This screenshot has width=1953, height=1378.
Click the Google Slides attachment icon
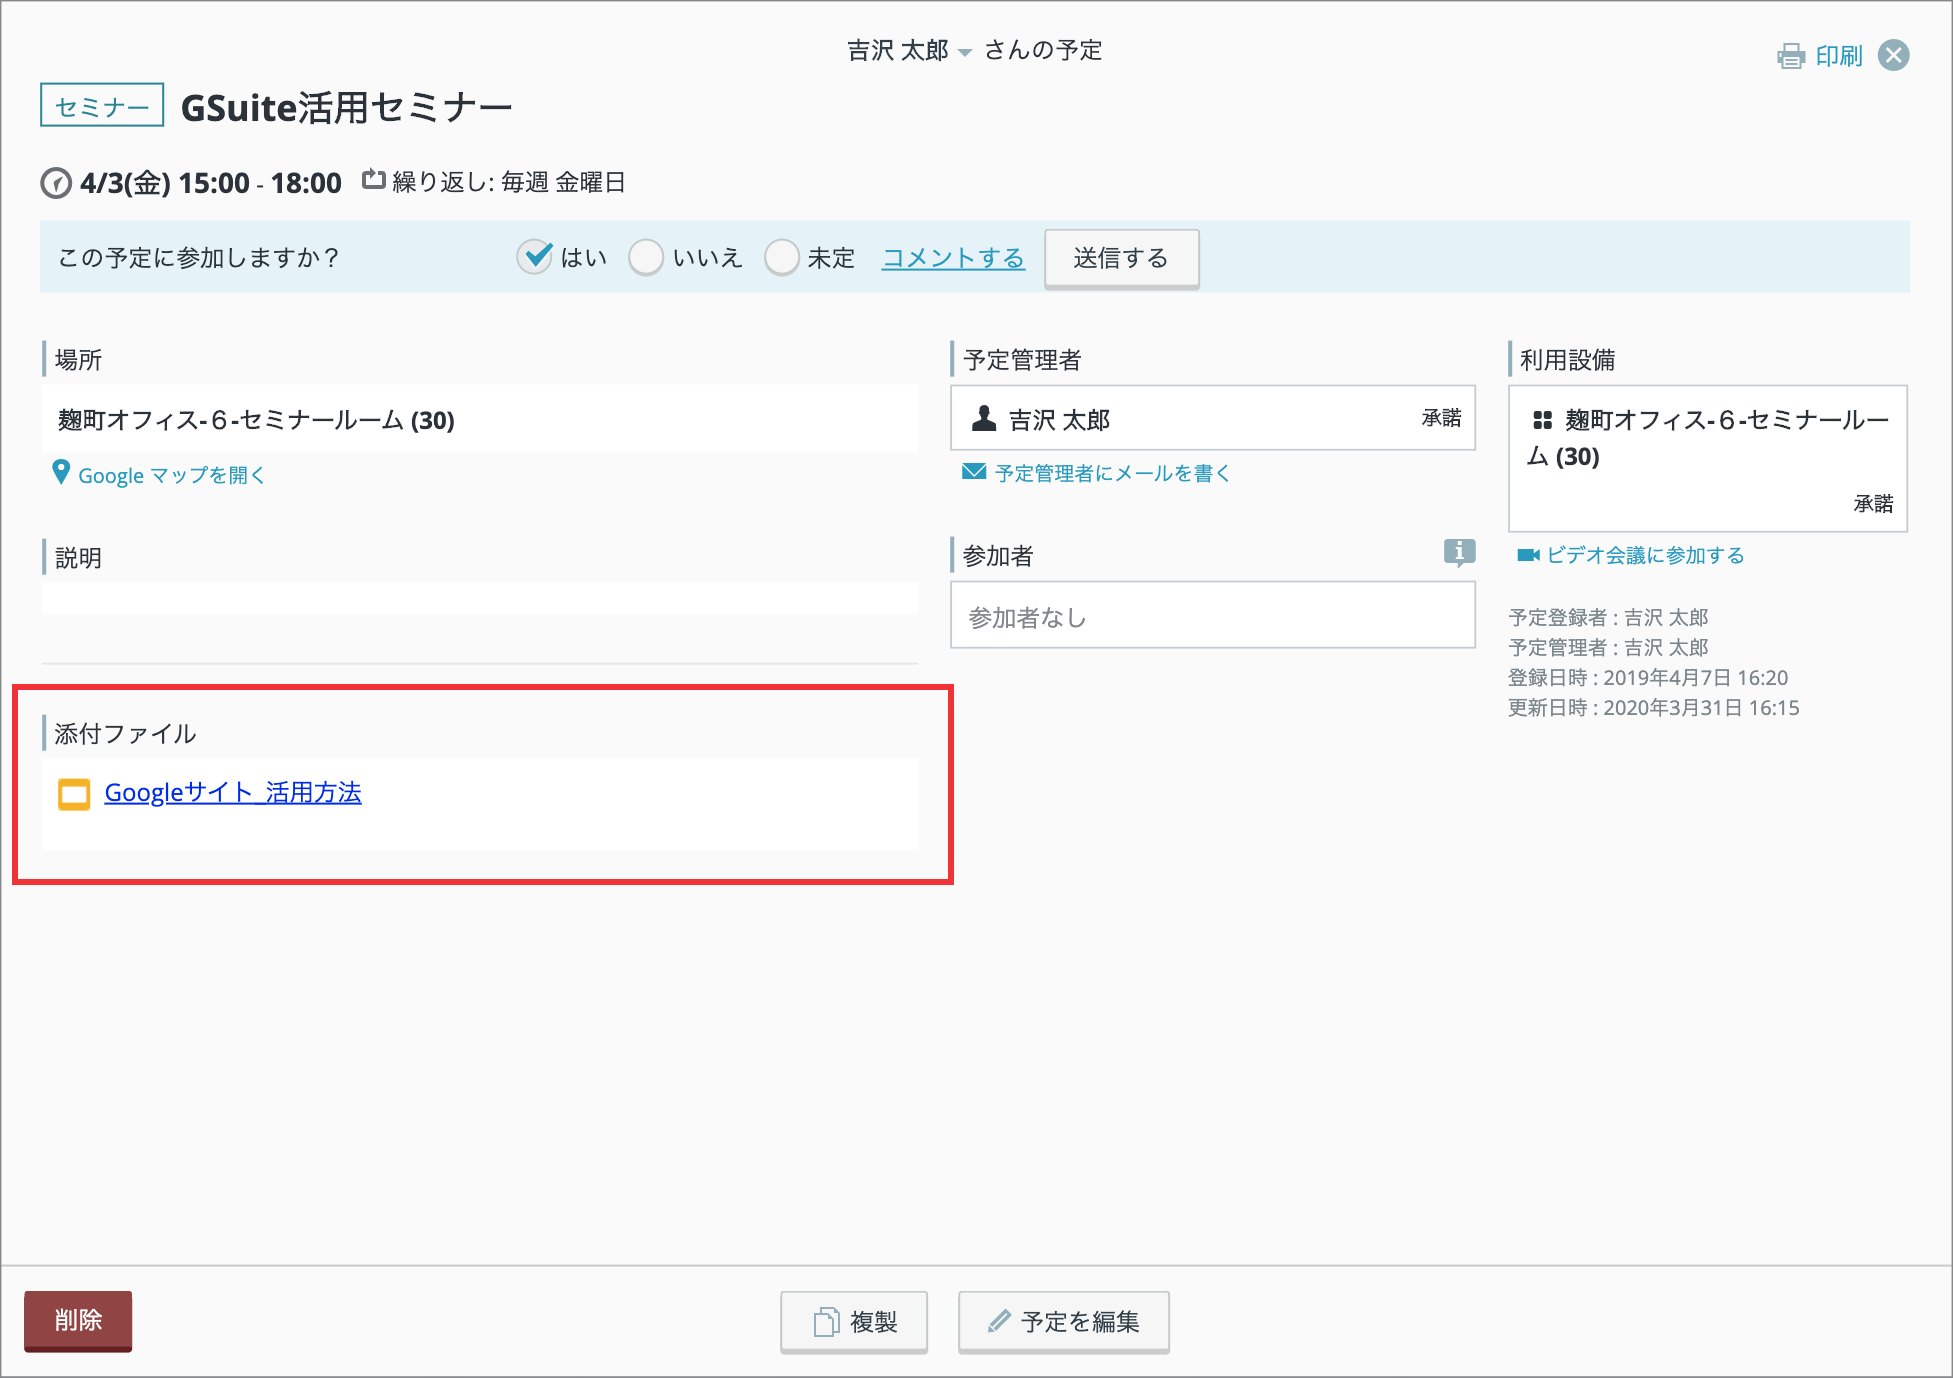pyautogui.click(x=74, y=794)
